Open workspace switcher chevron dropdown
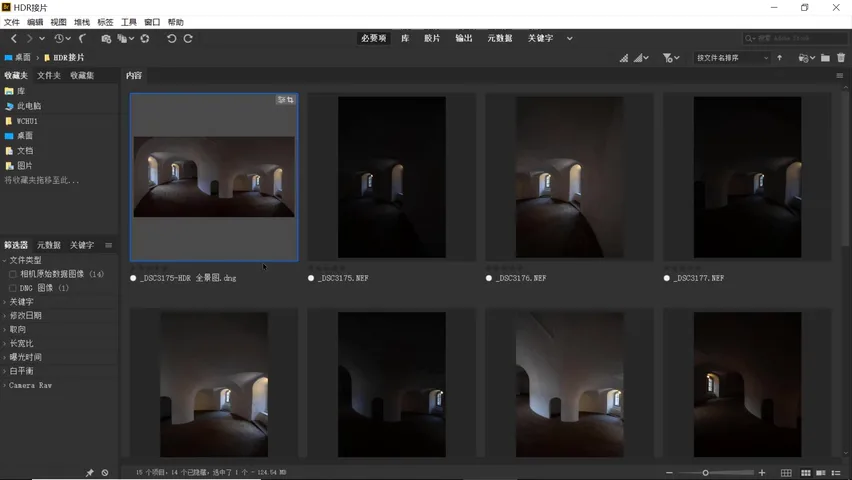 click(569, 39)
